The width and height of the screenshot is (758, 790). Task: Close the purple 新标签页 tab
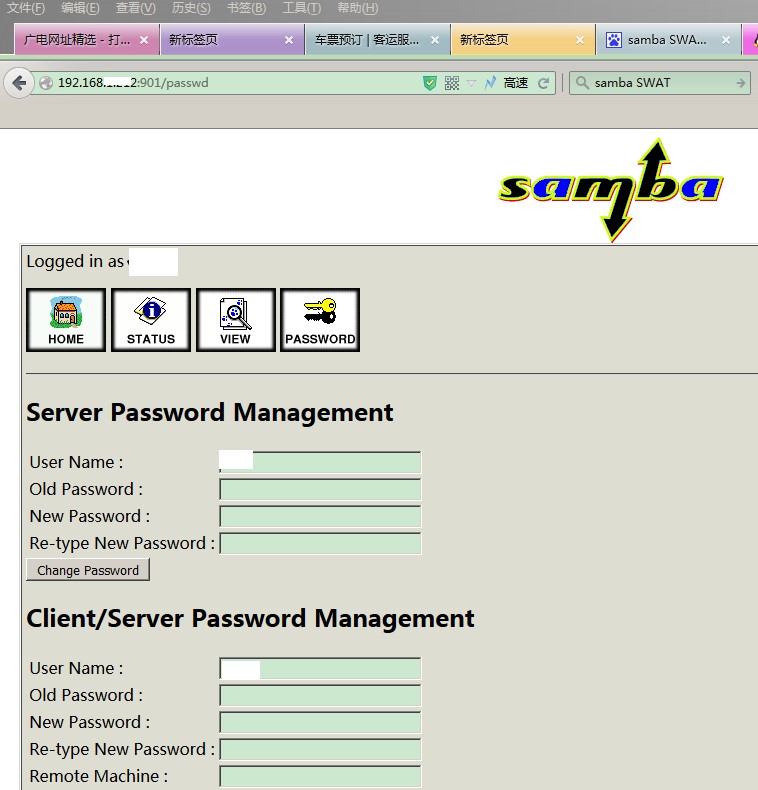click(x=289, y=40)
